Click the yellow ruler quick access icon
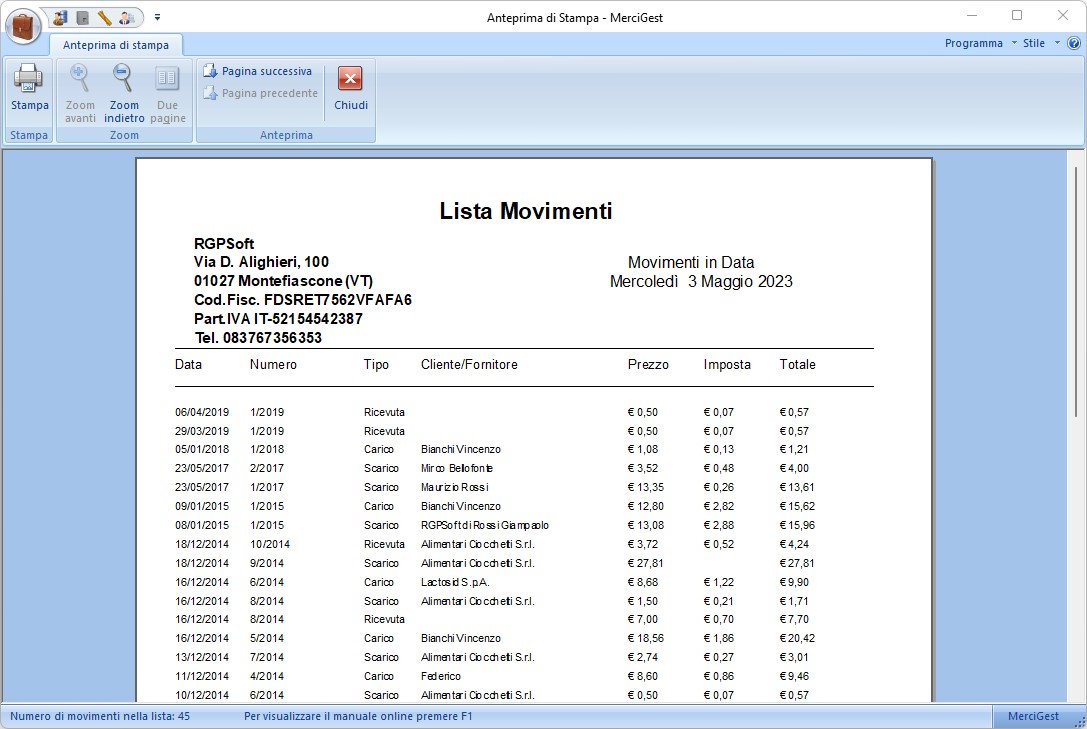Viewport: 1087px width, 729px height. pos(105,17)
